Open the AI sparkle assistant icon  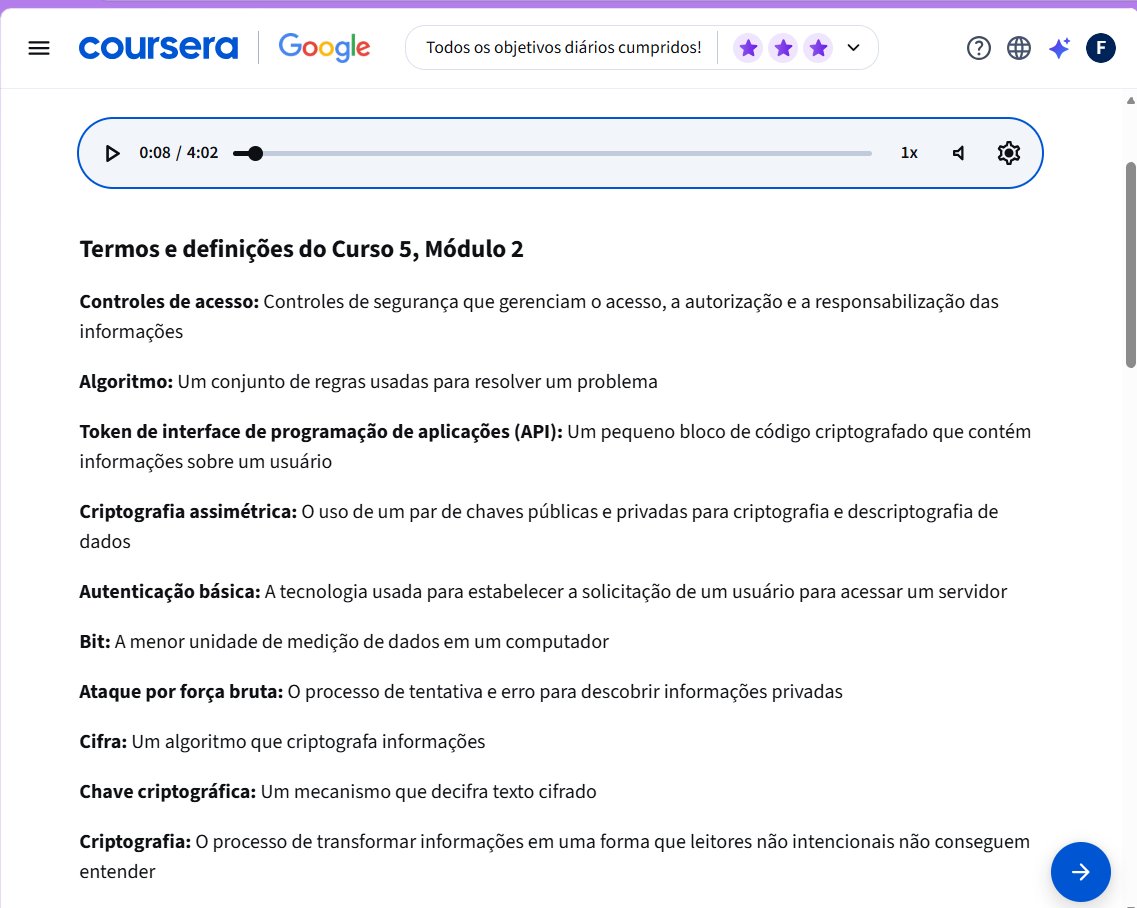coord(1059,48)
